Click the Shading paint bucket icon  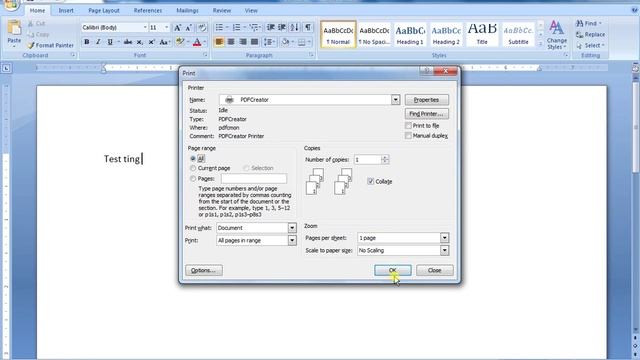coord(285,42)
